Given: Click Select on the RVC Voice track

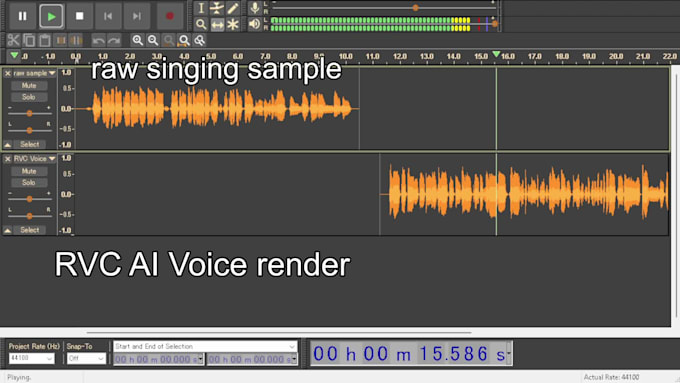Looking at the screenshot, I should (29, 230).
